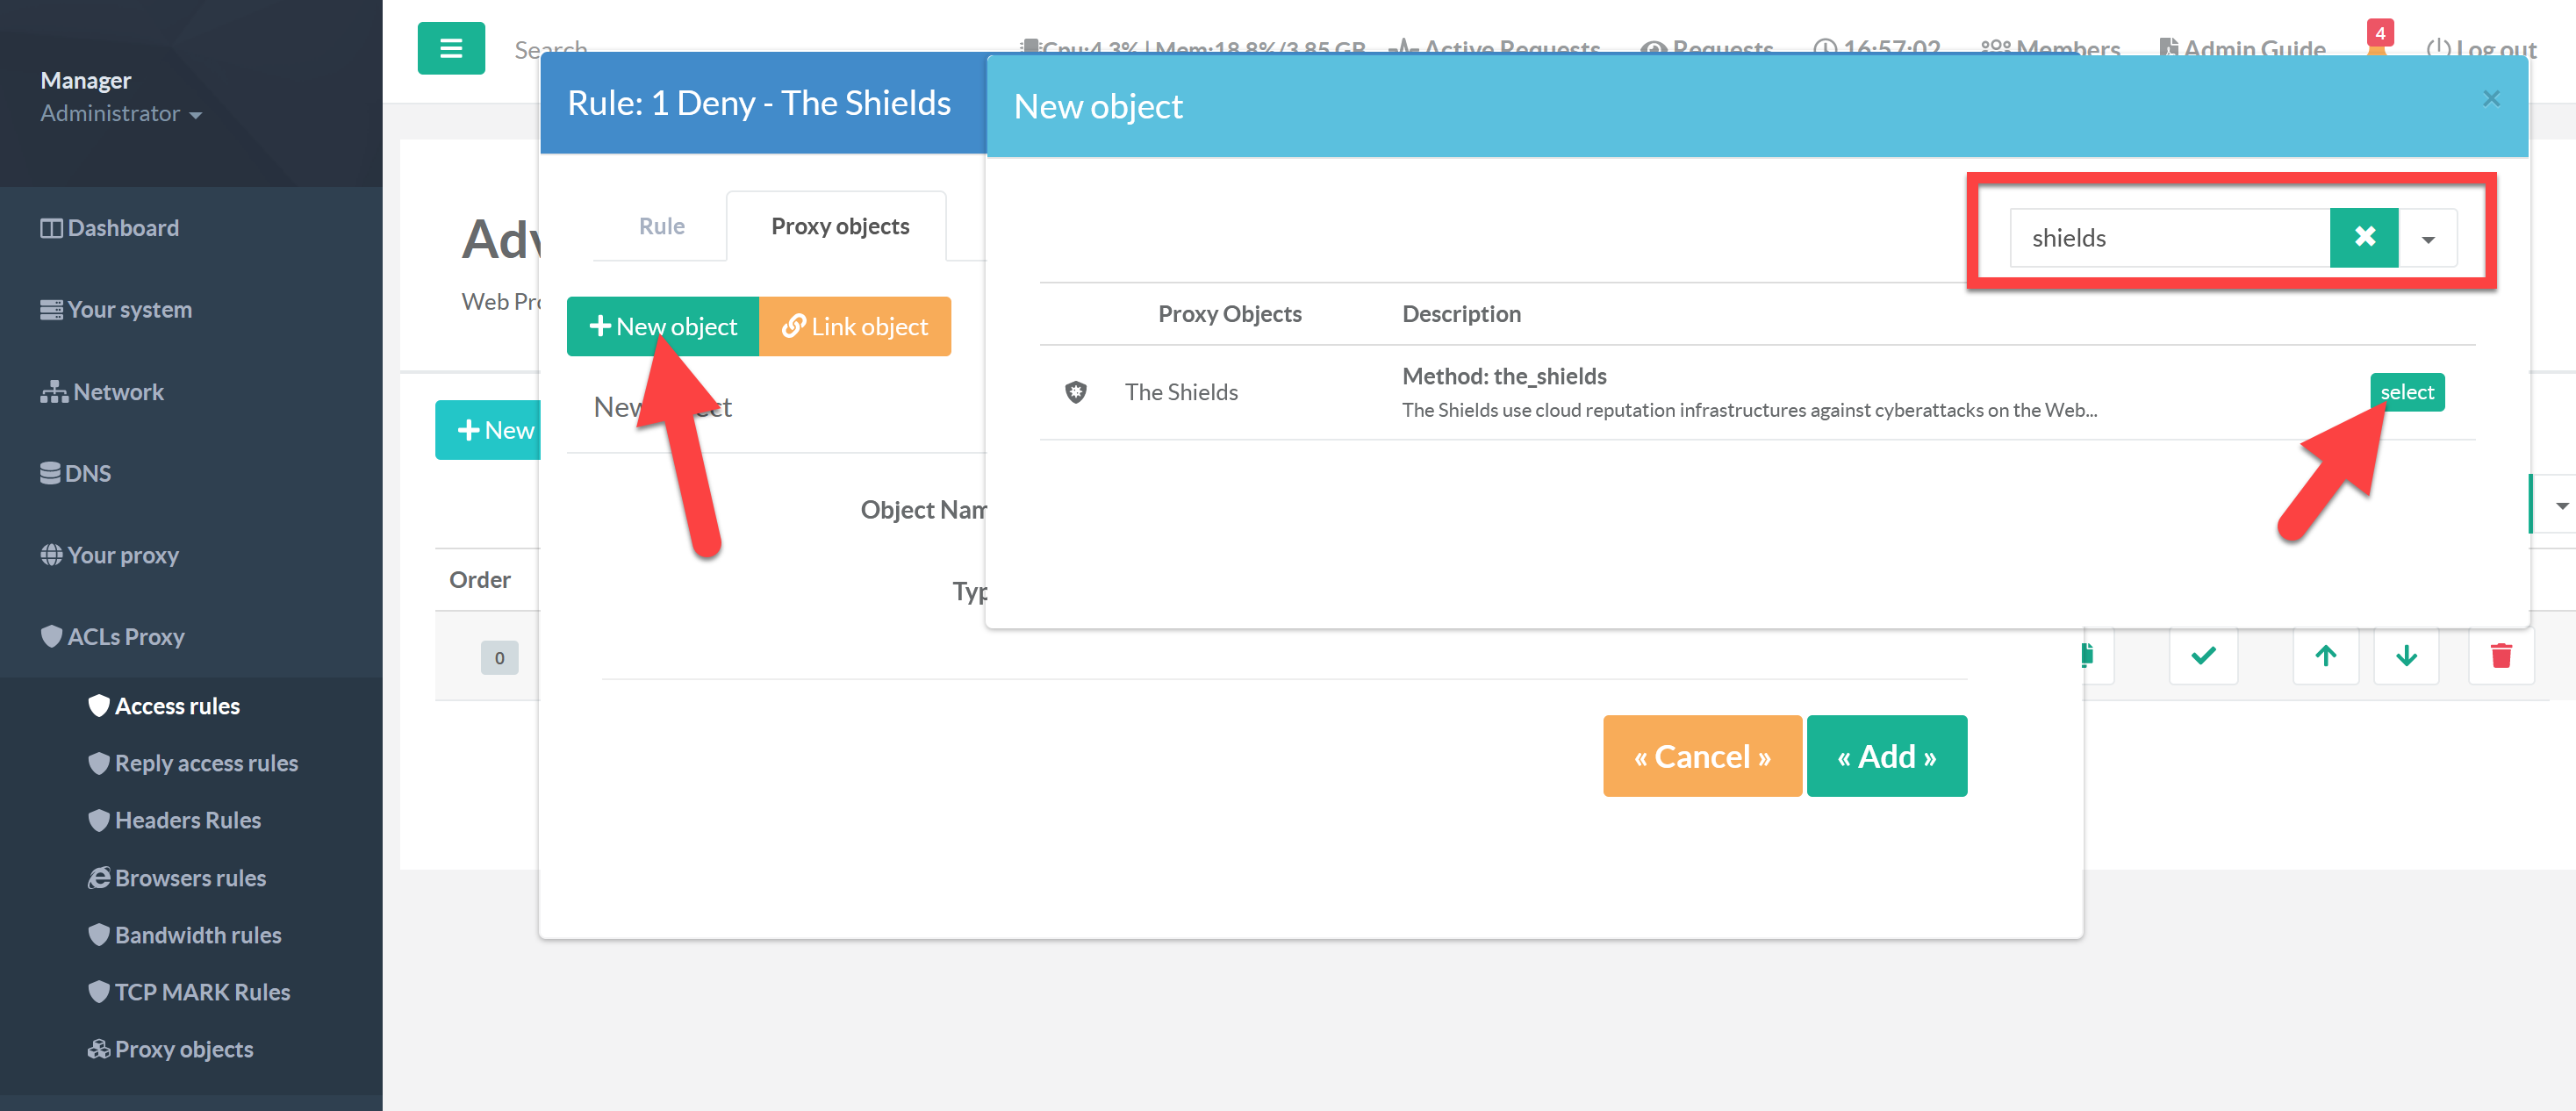Open Proxy objects tab in rule dialog
Viewport: 2576px width, 1111px height.
tap(839, 226)
